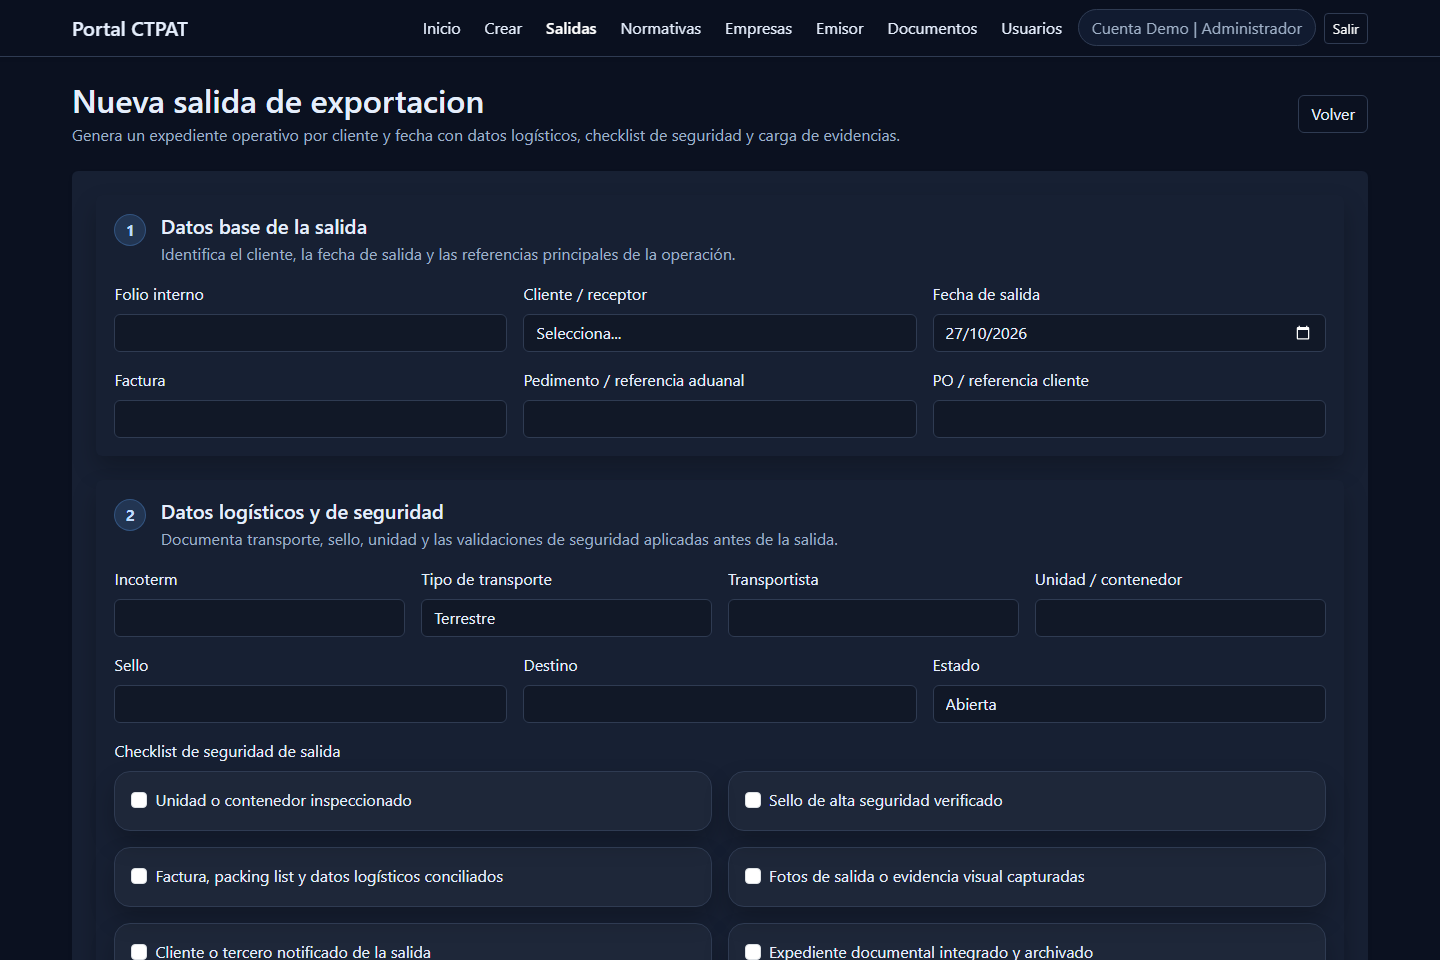1440x960 pixels.
Task: Expand the Tipo de transporte dropdown
Action: pyautogui.click(x=566, y=618)
